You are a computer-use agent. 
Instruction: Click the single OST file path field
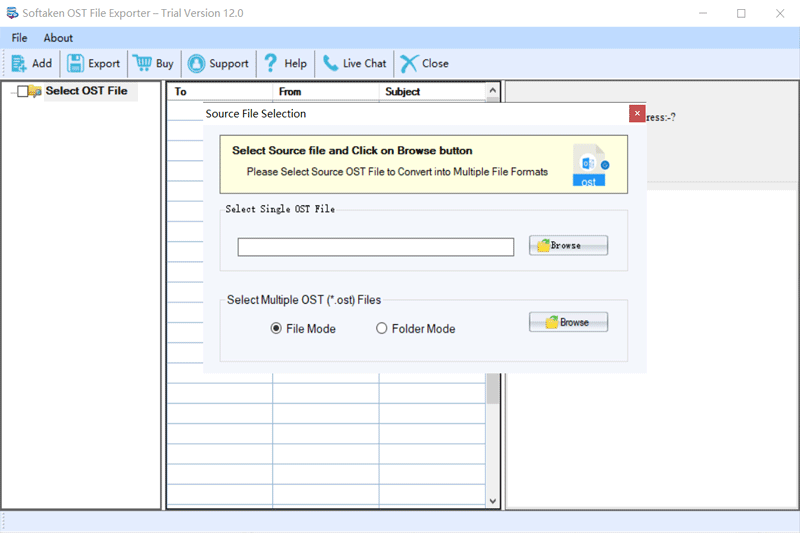[x=376, y=247]
